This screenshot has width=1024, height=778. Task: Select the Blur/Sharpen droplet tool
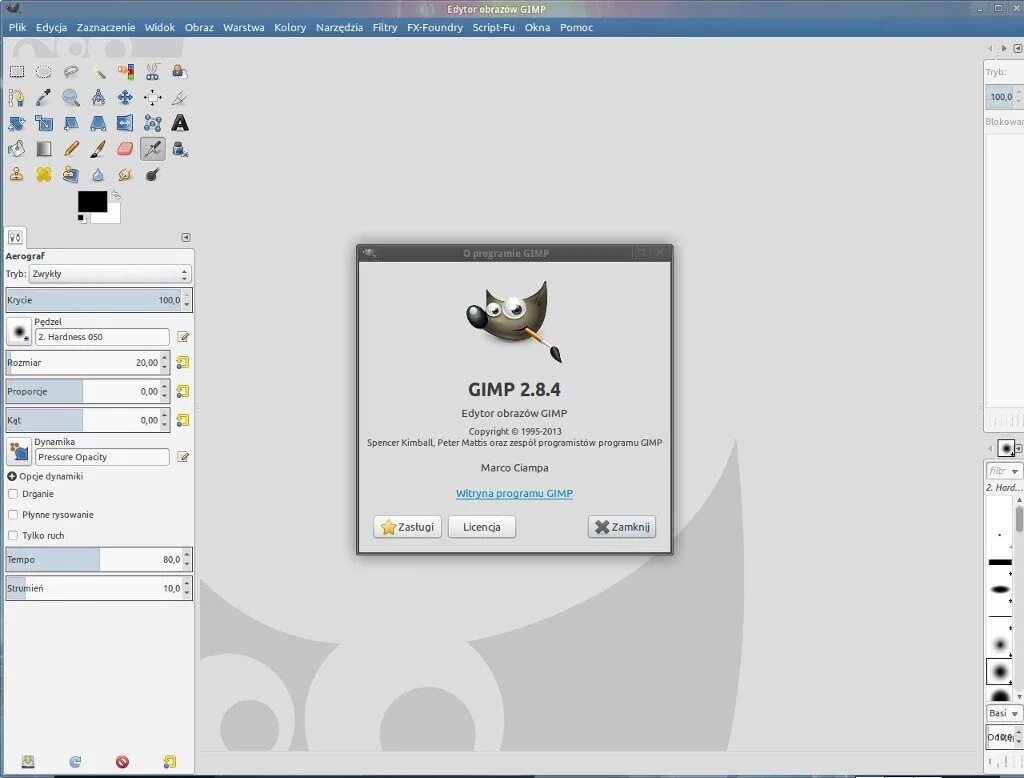click(x=99, y=174)
